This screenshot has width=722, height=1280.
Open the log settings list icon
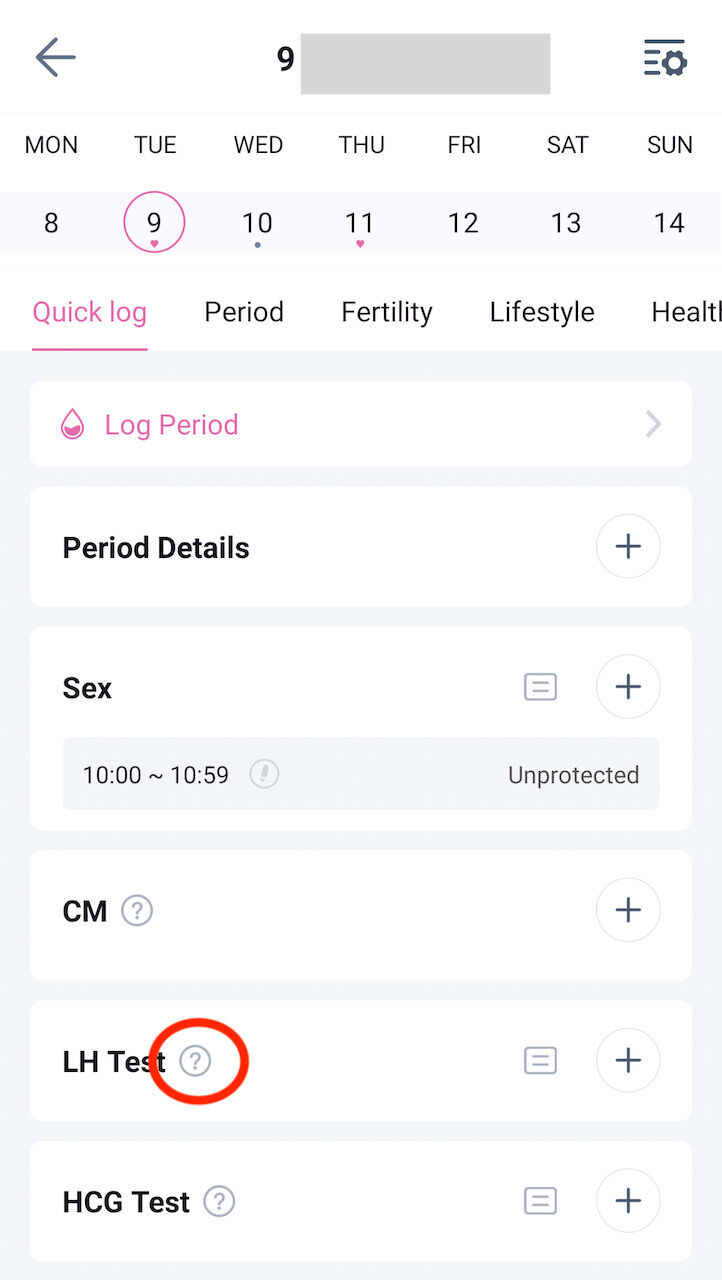664,58
